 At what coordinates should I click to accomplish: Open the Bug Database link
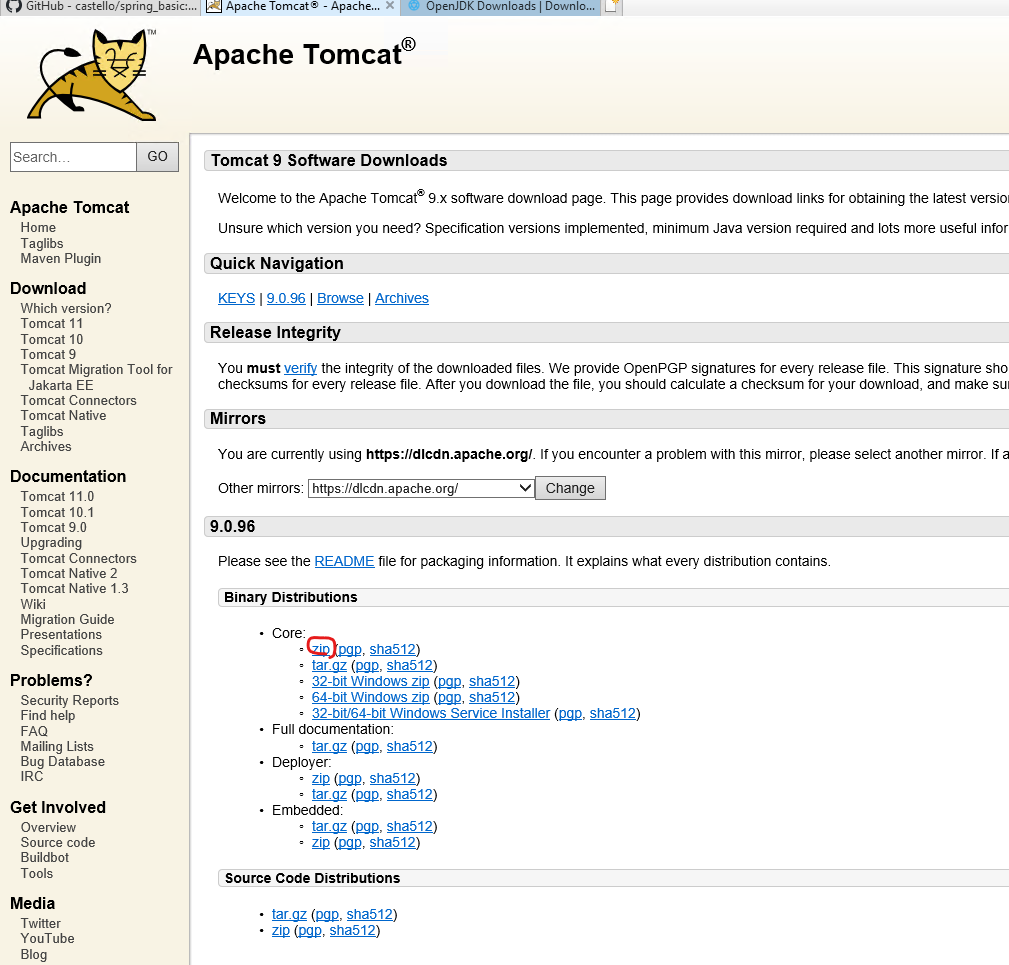[x=62, y=762]
